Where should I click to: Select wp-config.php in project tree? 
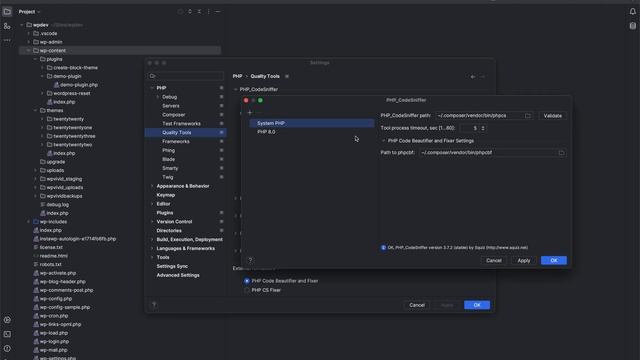click(x=56, y=299)
